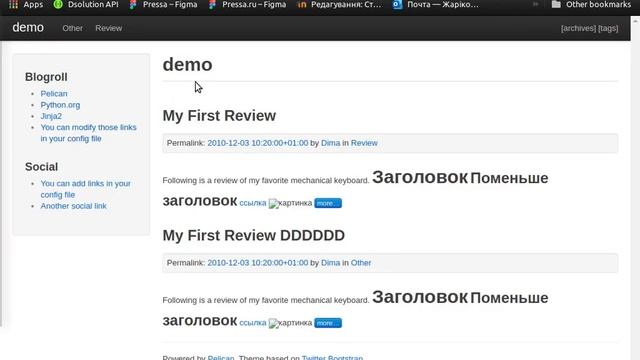Open 'Another social link'

[73, 206]
